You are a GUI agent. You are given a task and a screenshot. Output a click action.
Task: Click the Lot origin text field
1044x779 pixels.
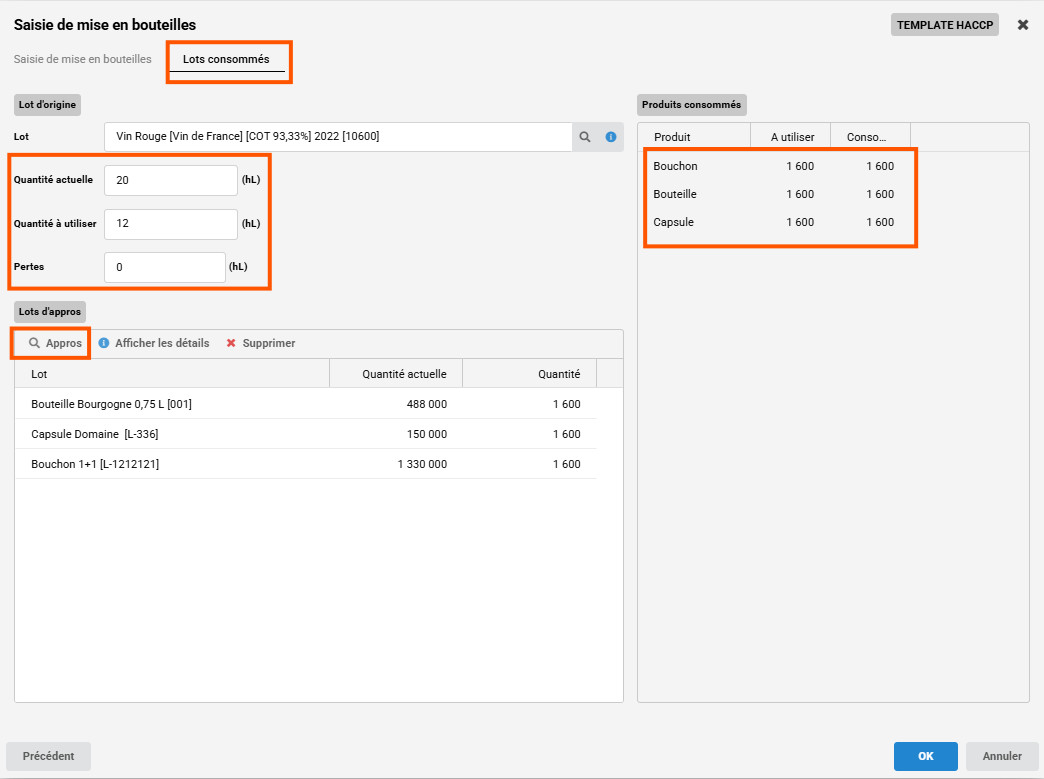pos(337,137)
